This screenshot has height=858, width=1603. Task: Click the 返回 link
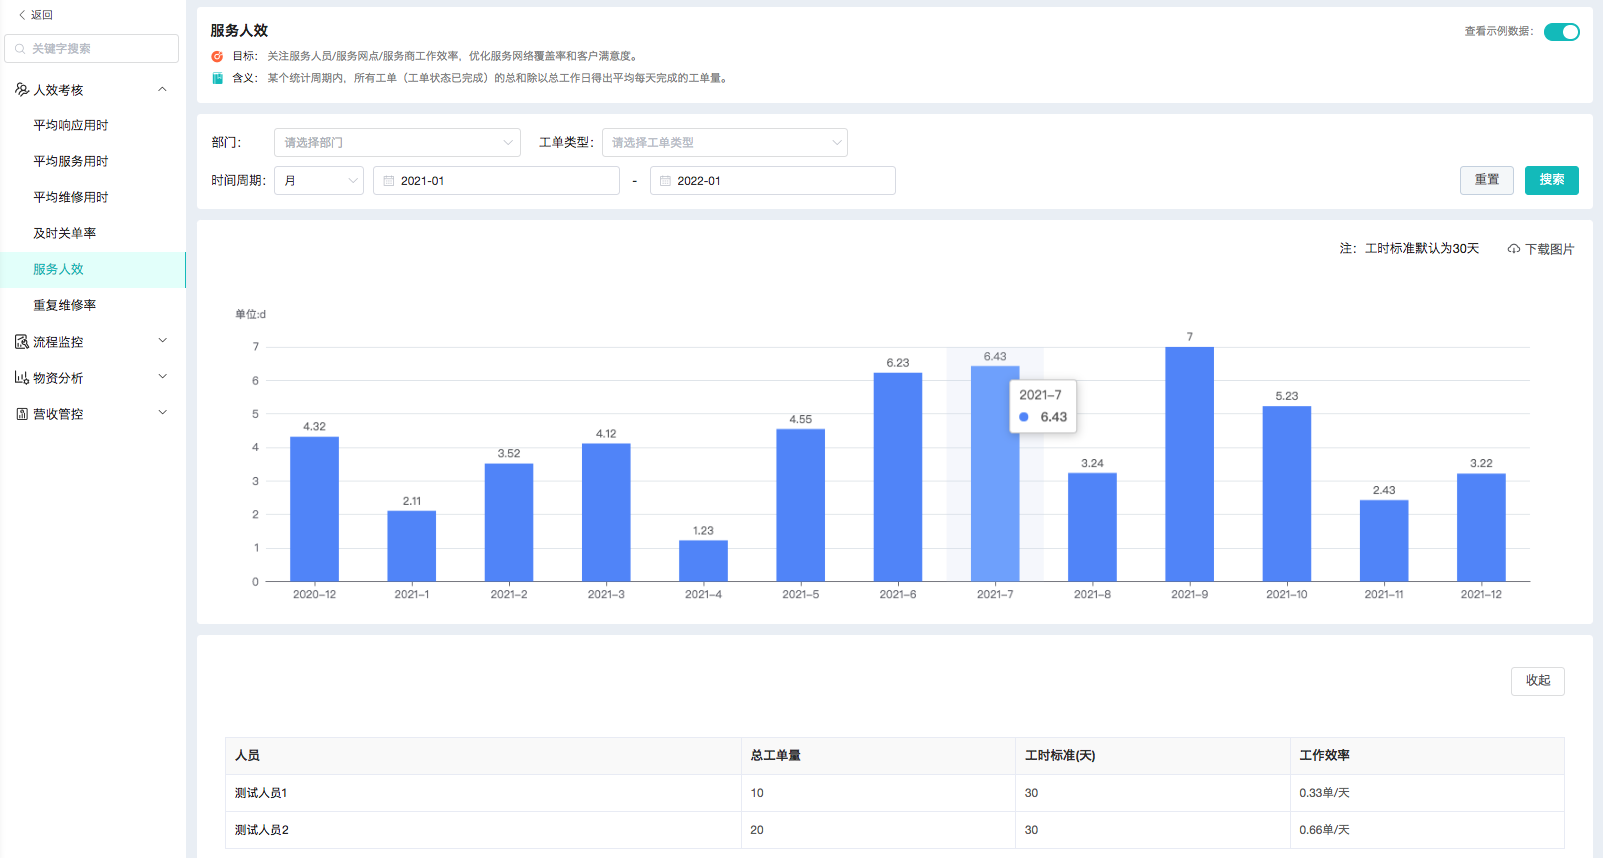[x=35, y=15]
